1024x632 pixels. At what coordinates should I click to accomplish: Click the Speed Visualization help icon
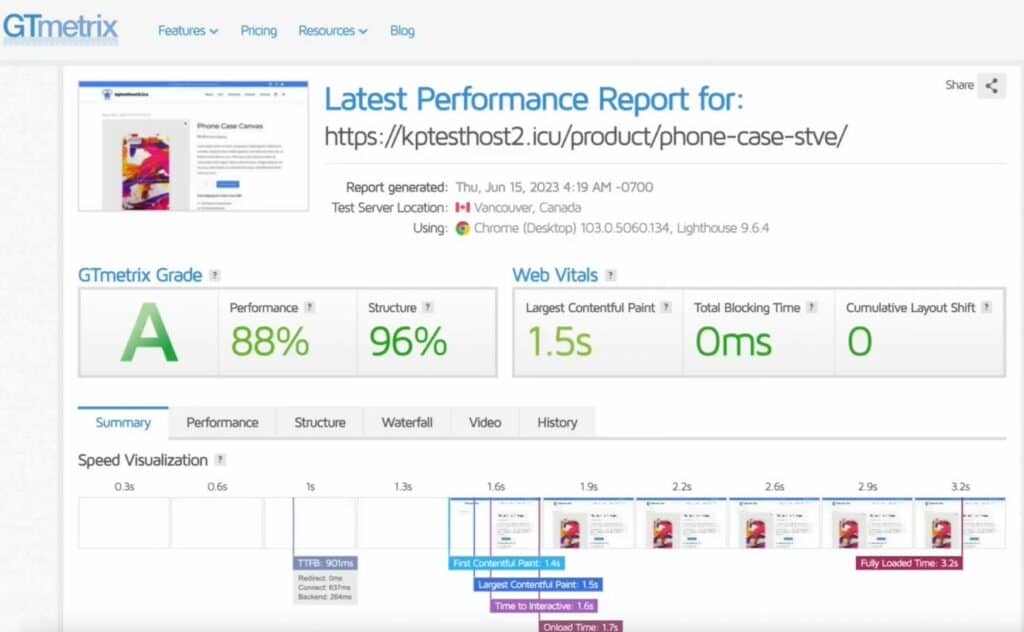(x=220, y=460)
